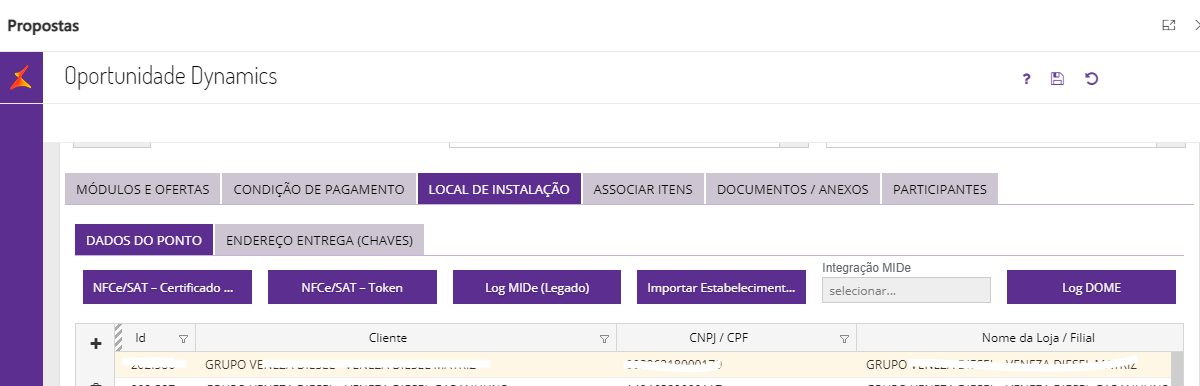Click the undo/revert arrow icon
Image resolution: width=1200 pixels, height=386 pixels.
coord(1092,79)
